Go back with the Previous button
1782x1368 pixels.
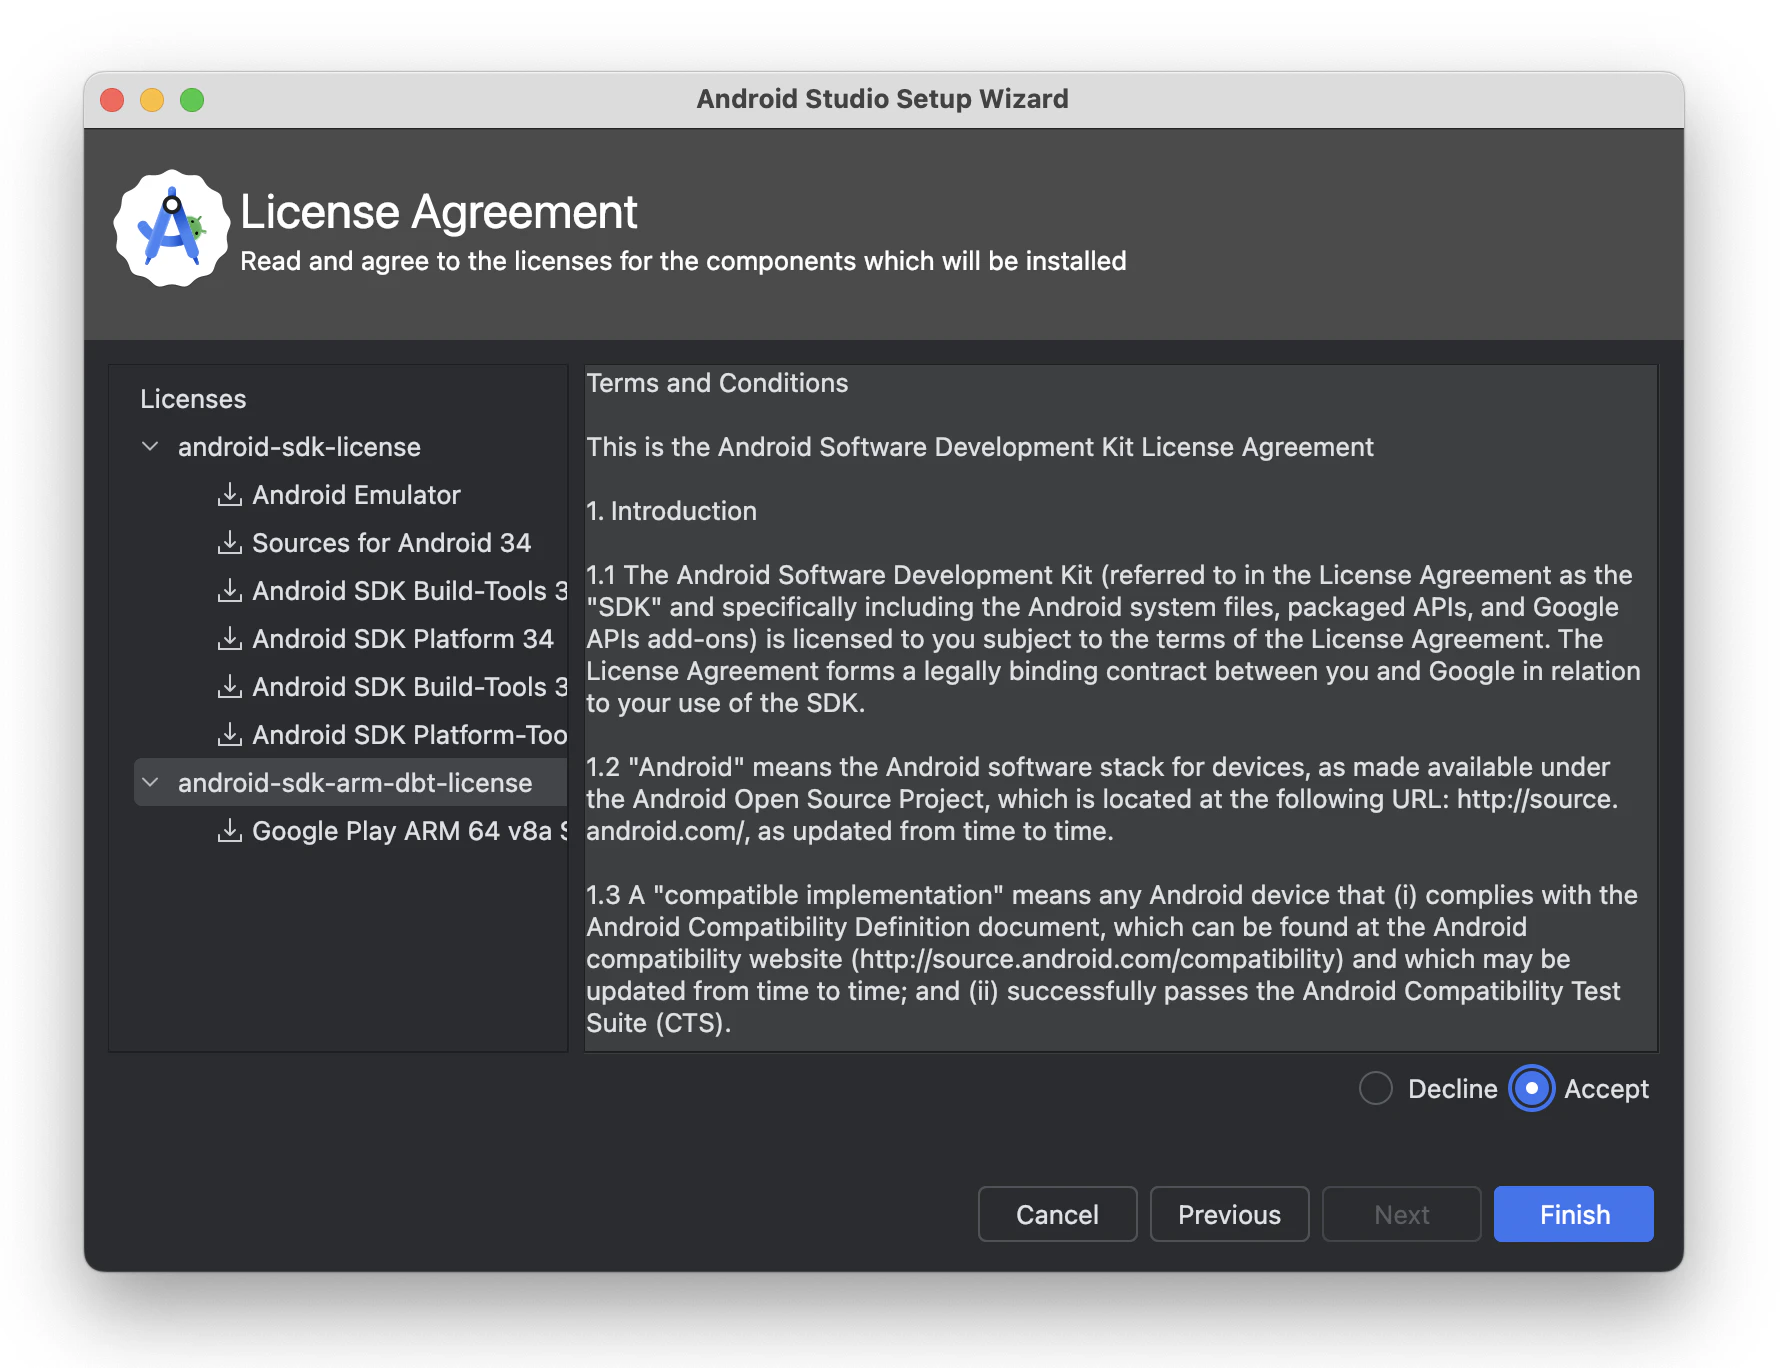pos(1229,1214)
